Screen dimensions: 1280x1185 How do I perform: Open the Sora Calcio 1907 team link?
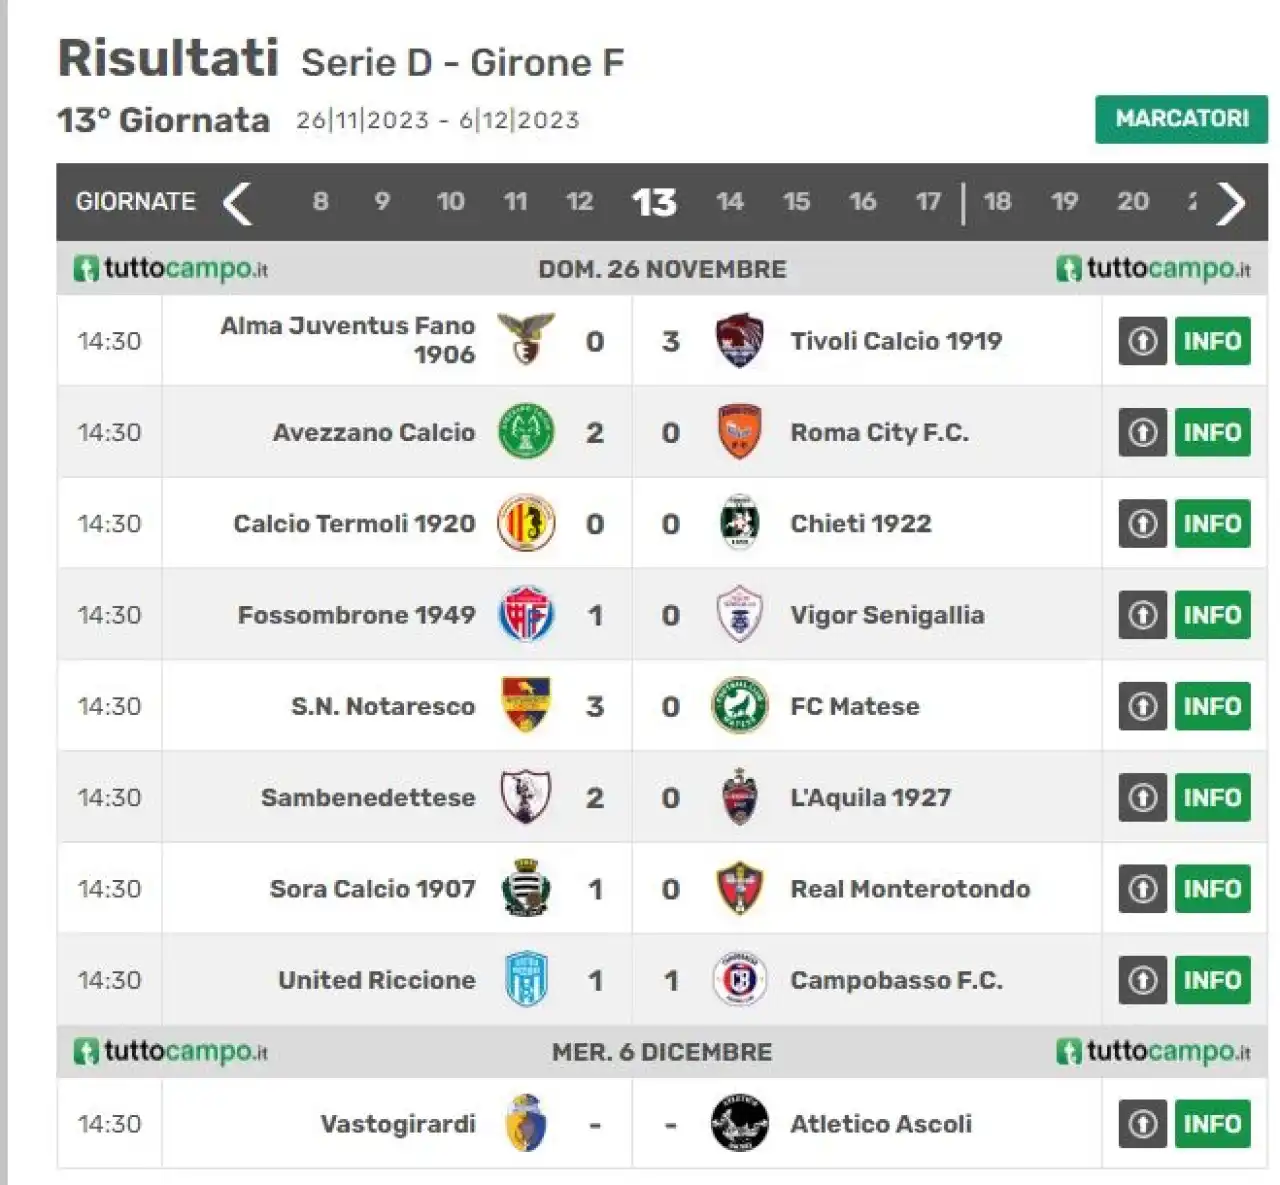click(x=372, y=889)
